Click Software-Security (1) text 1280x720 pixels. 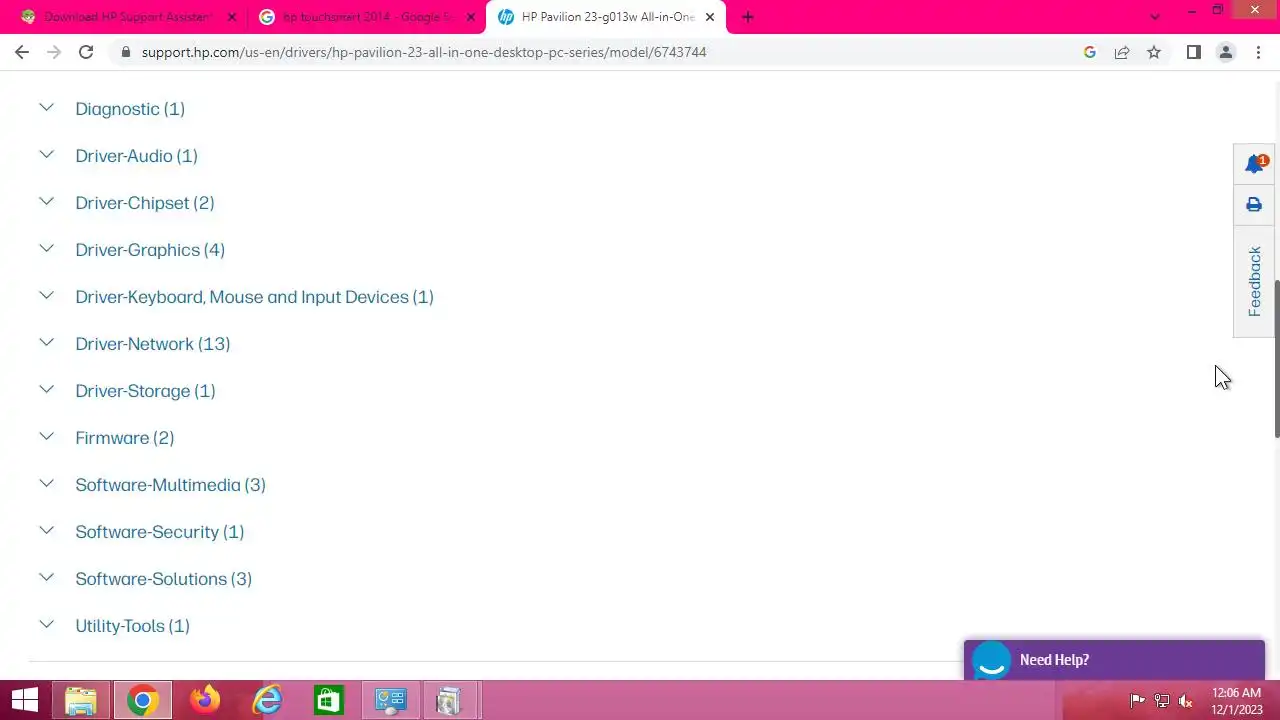coord(160,532)
